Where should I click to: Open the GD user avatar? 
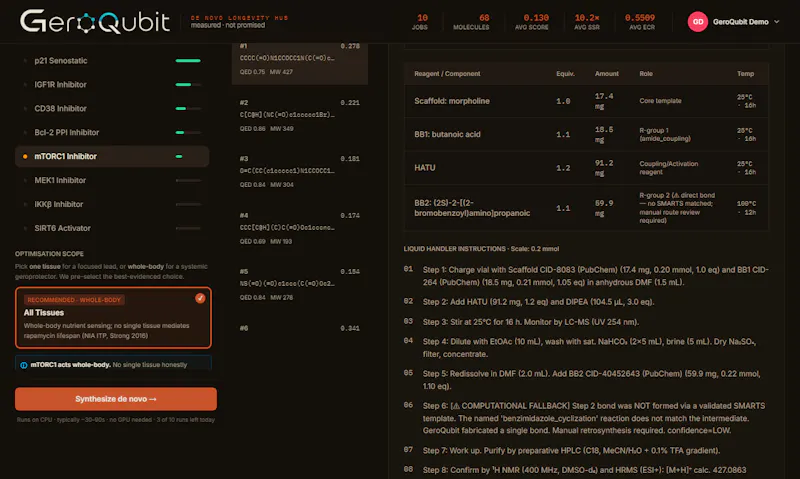697,22
